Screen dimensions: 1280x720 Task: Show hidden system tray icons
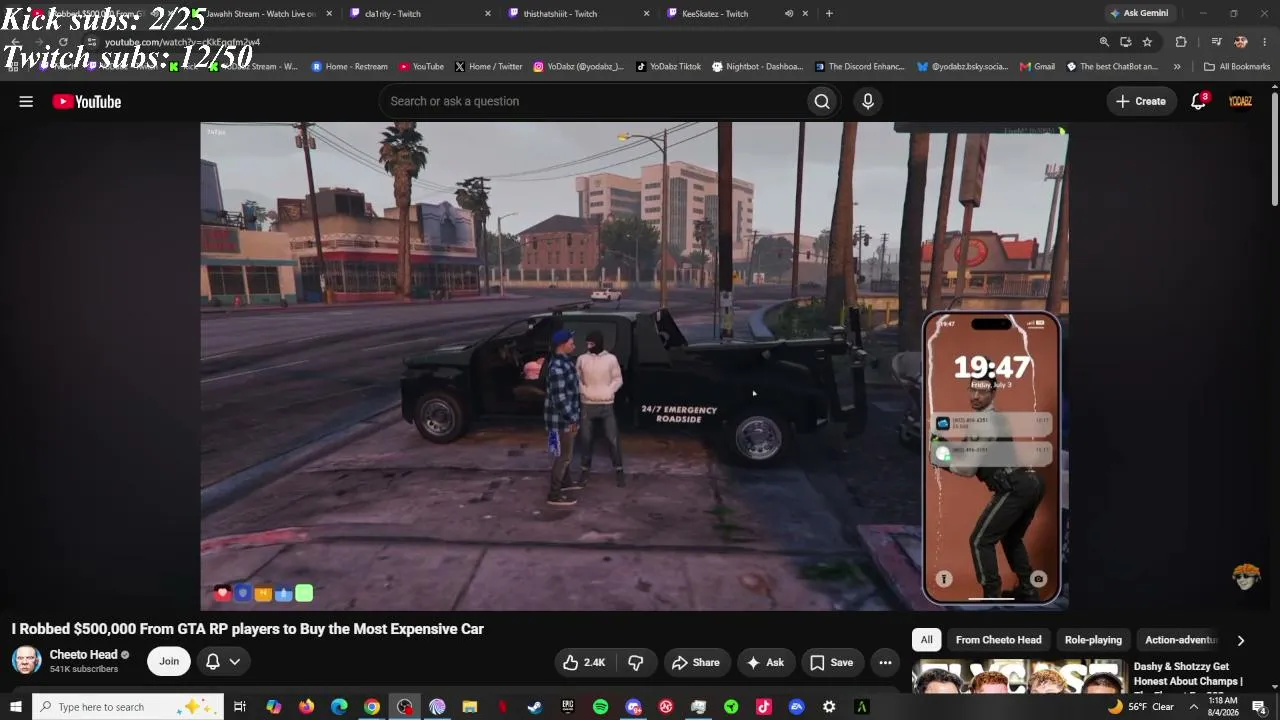pyautogui.click(x=1193, y=707)
